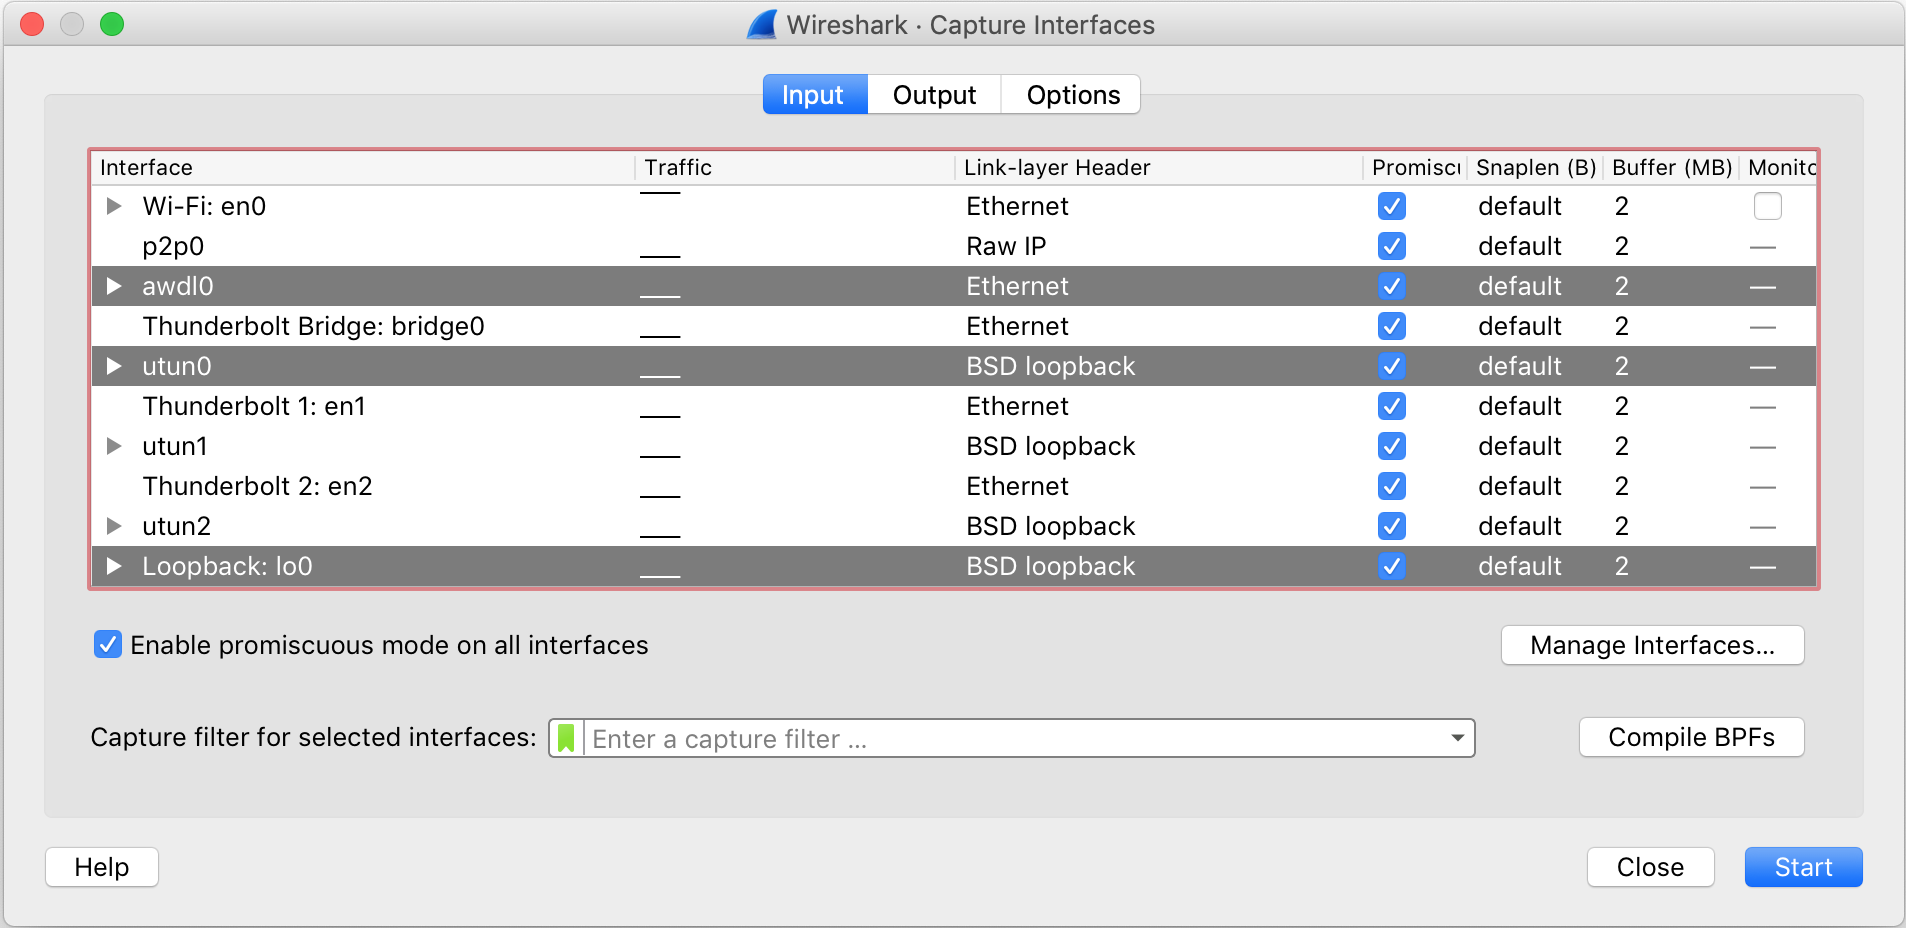Toggle promiscuous checkbox for utun0
This screenshot has width=1906, height=928.
click(x=1391, y=366)
